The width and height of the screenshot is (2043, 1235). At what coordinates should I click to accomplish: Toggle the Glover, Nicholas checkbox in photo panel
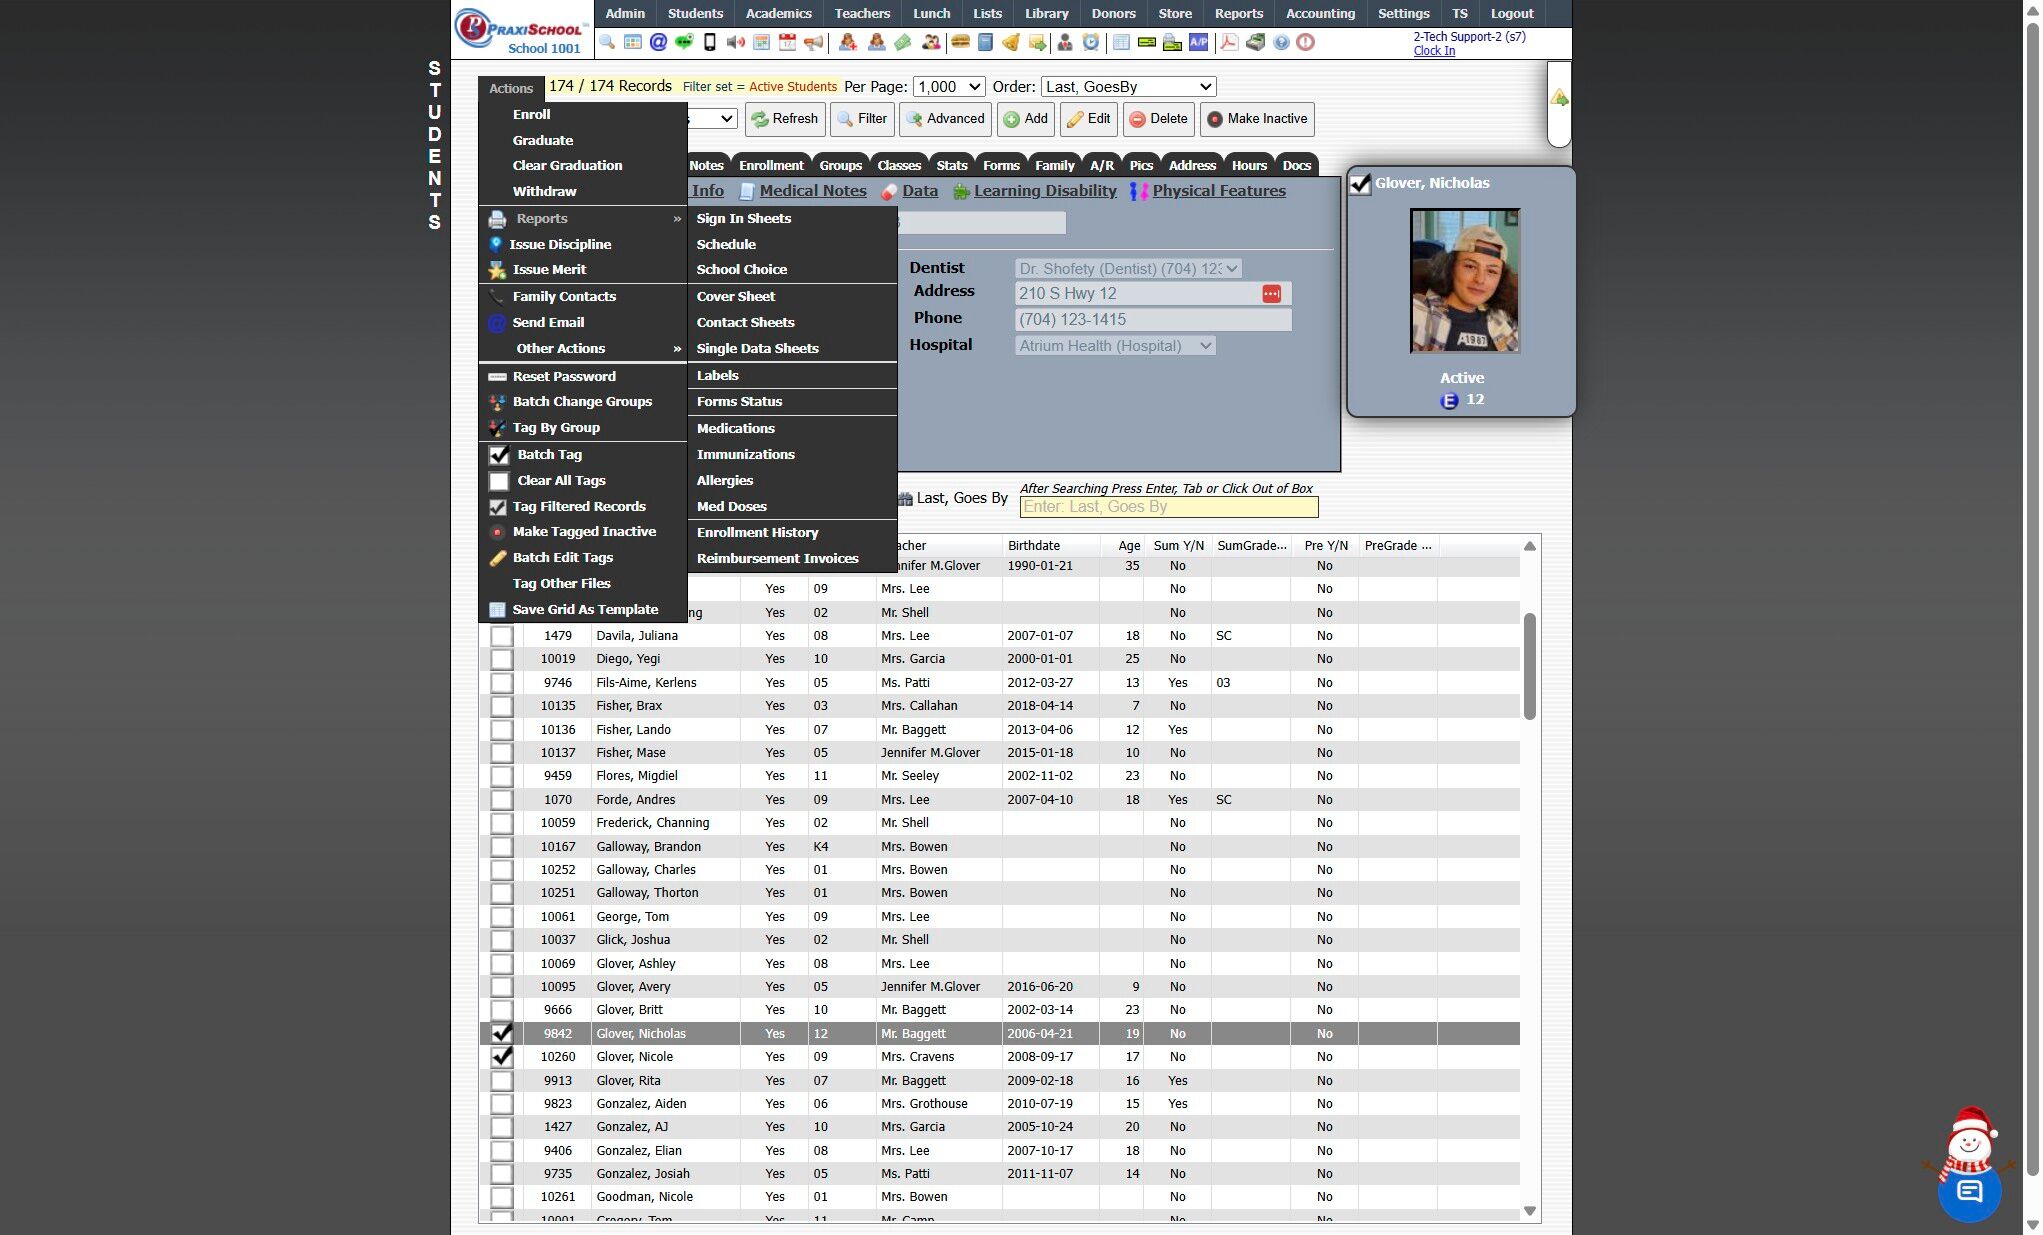pyautogui.click(x=1360, y=184)
